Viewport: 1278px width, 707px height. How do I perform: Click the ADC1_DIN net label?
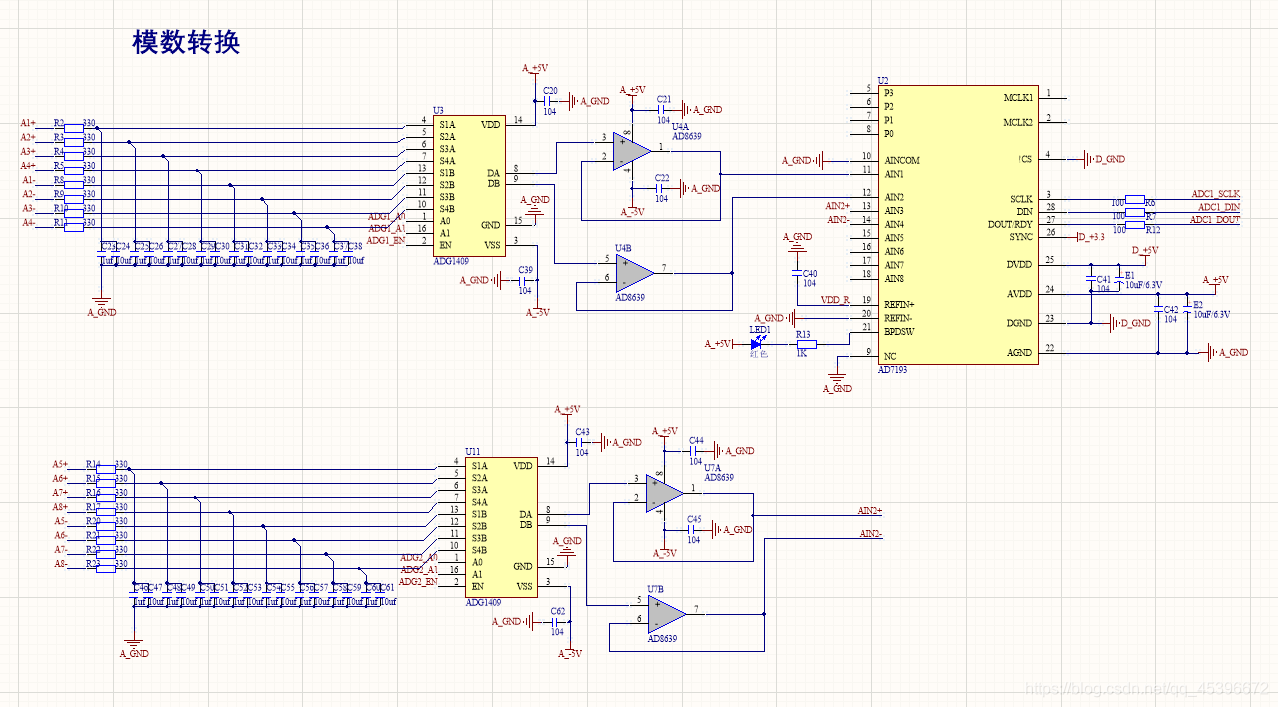[x=1218, y=206]
